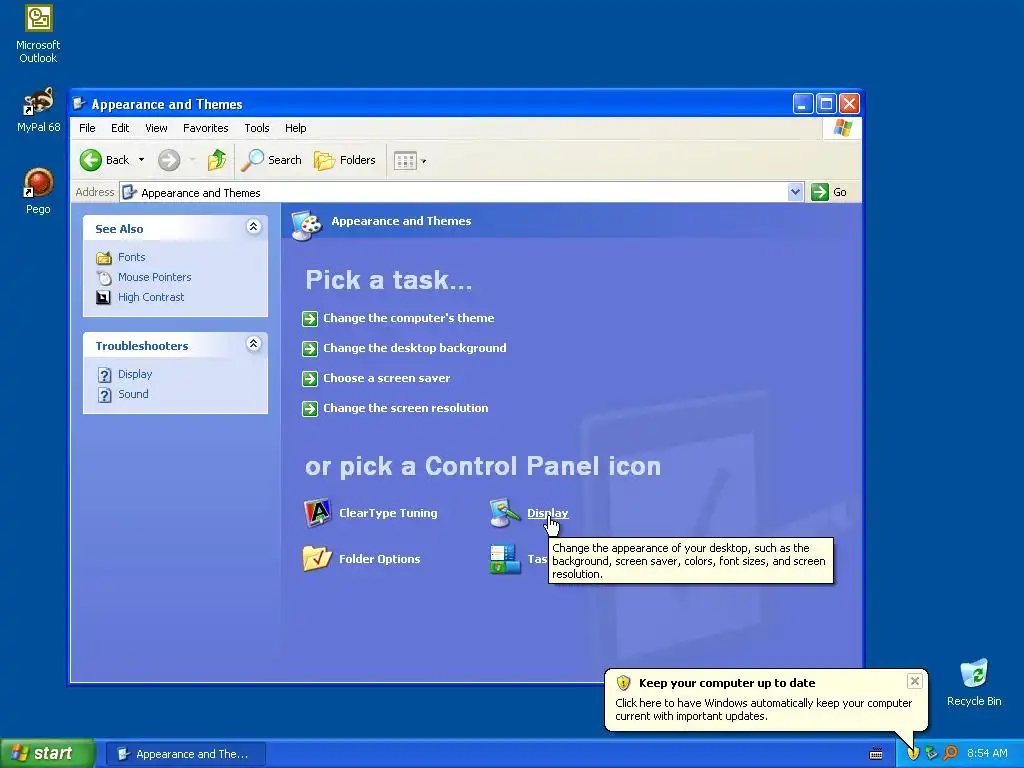Open the Favorites menu
This screenshot has height=768, width=1024.
[206, 128]
